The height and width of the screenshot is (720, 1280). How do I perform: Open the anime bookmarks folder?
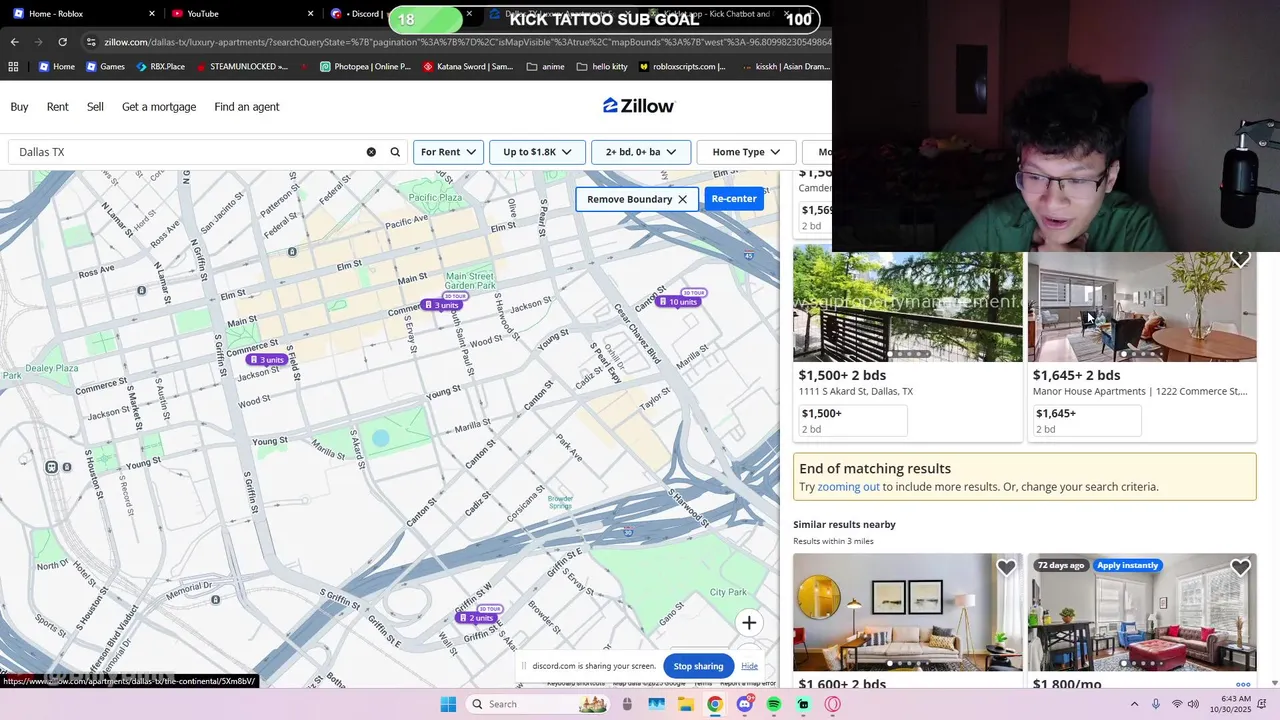pos(546,67)
